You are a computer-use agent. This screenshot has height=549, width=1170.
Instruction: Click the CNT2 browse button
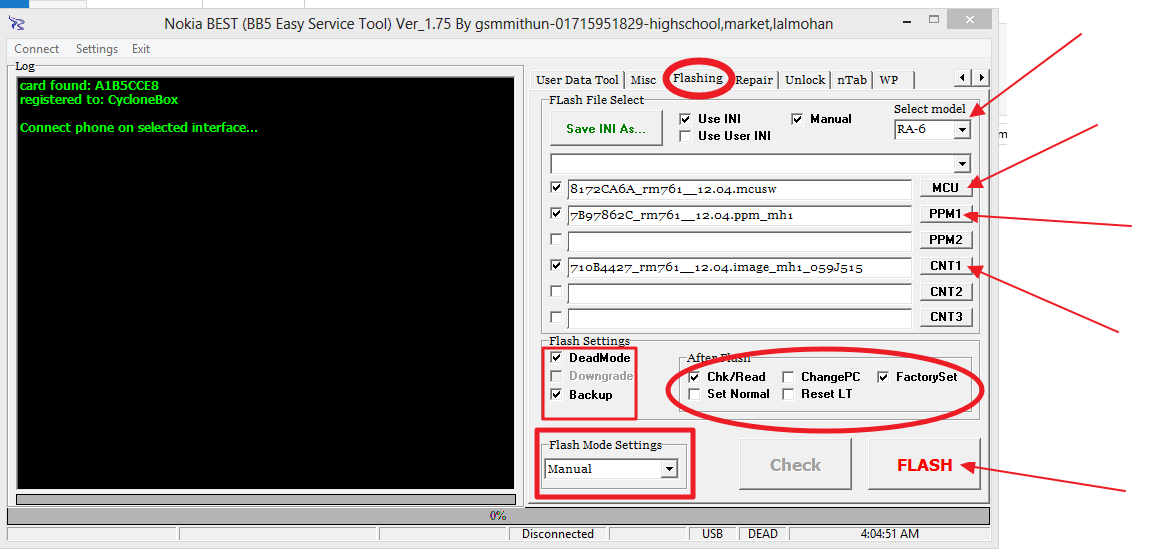[x=945, y=292]
